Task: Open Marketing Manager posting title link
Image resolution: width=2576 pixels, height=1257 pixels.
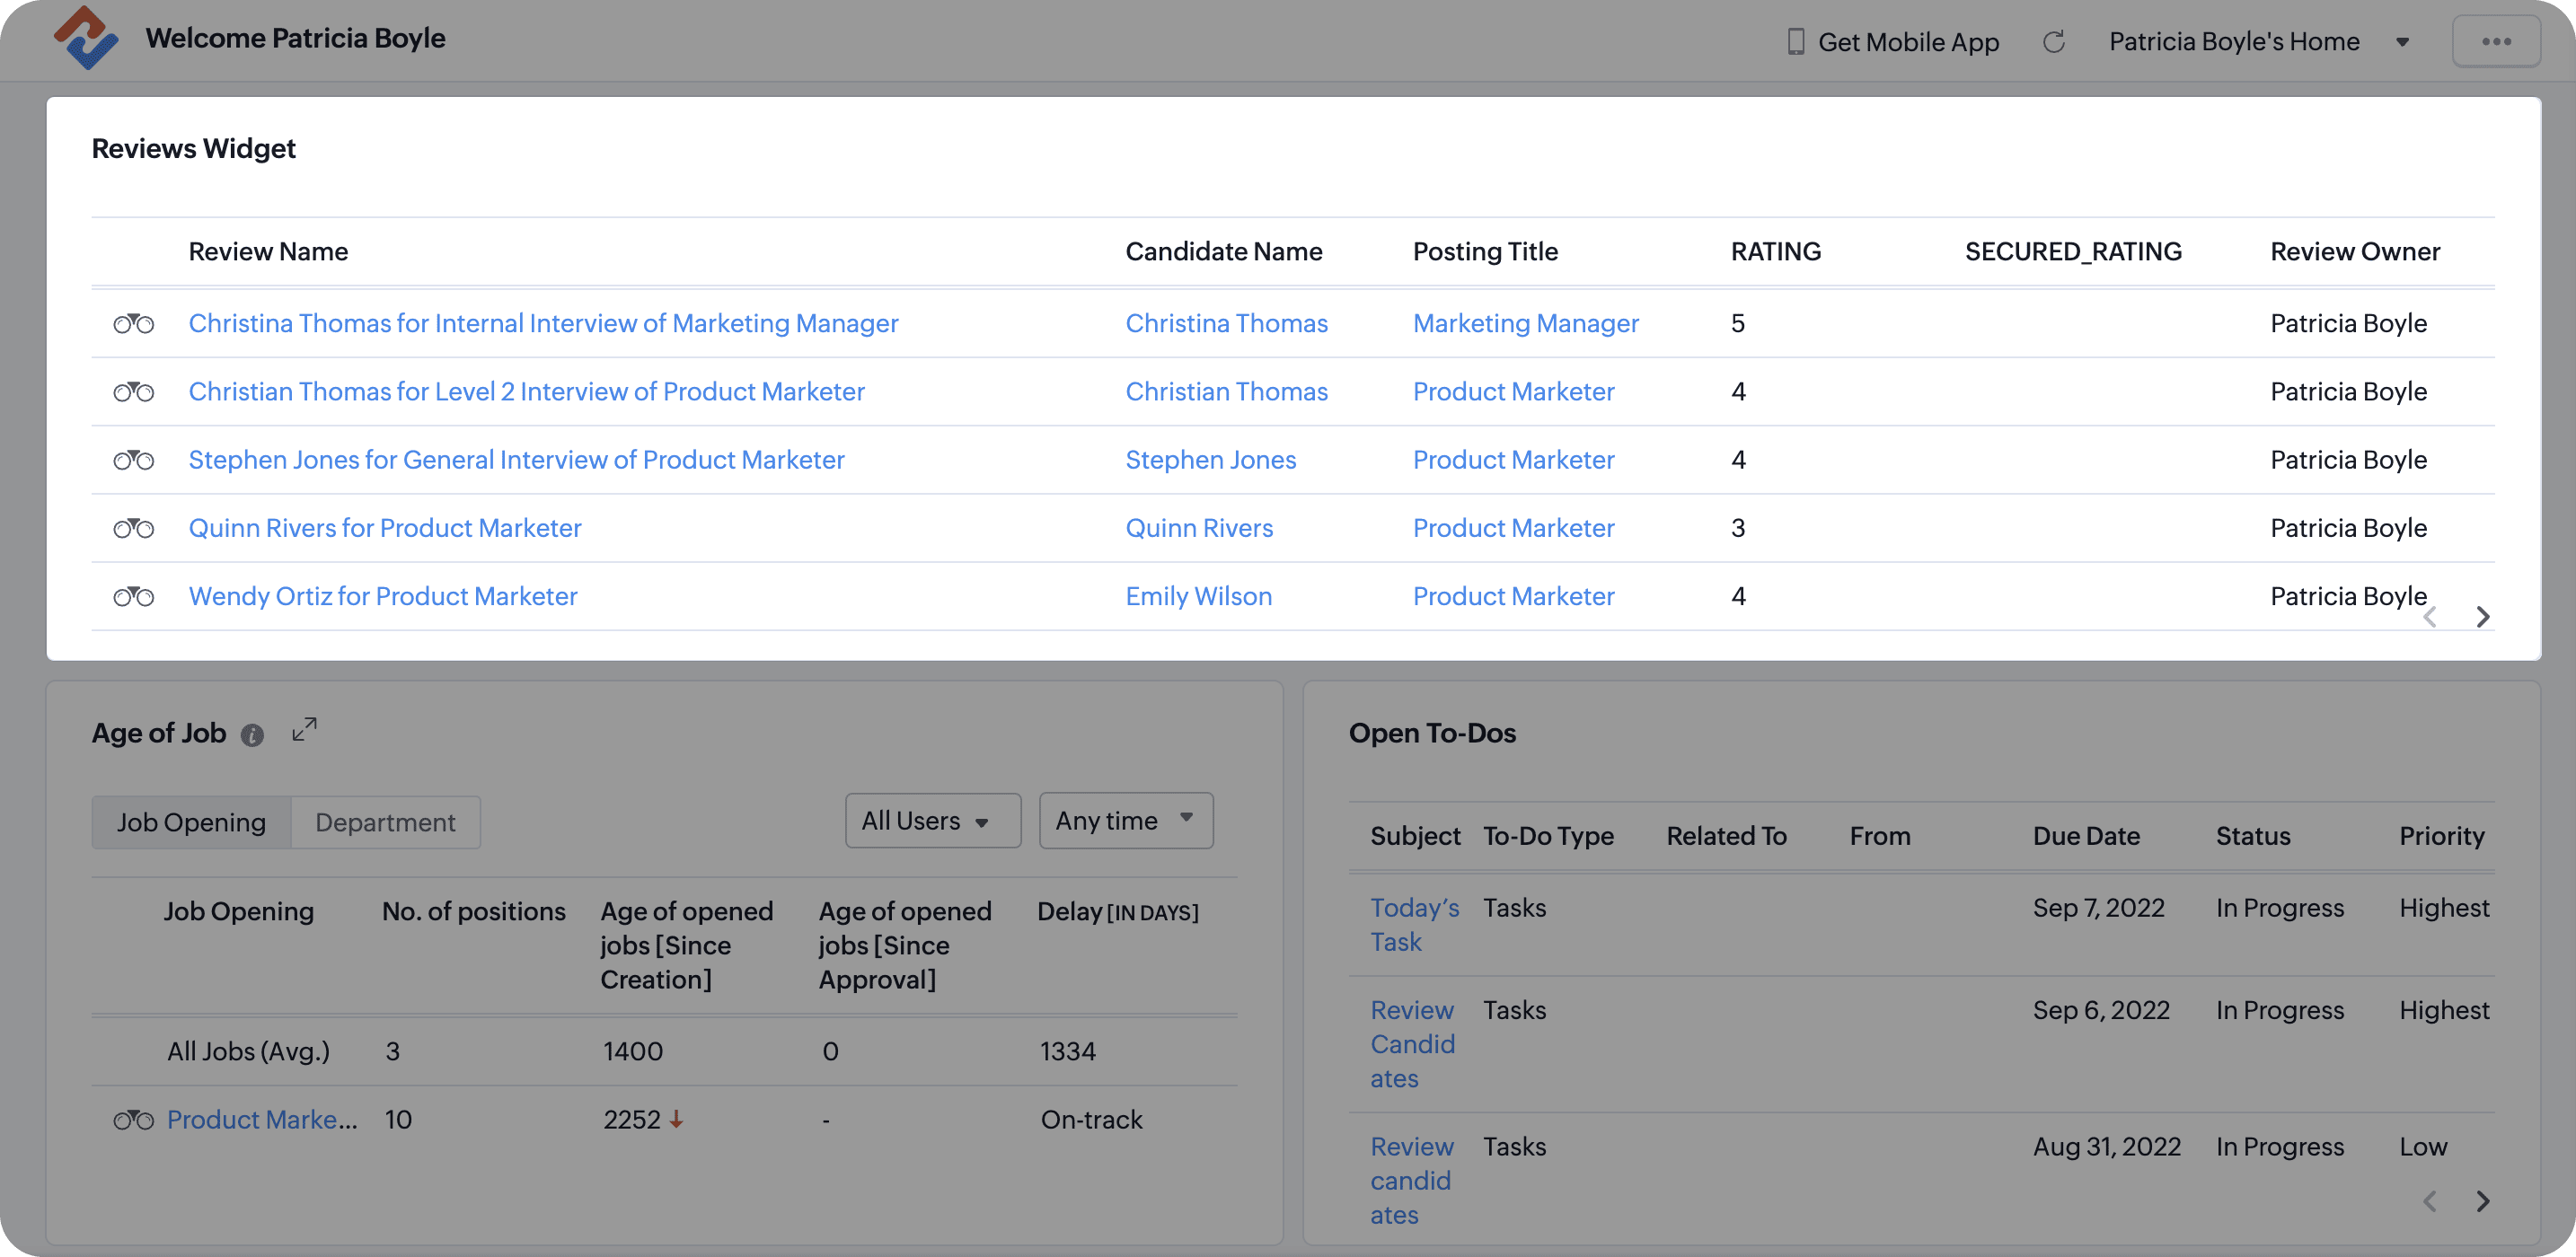Action: pyautogui.click(x=1525, y=324)
